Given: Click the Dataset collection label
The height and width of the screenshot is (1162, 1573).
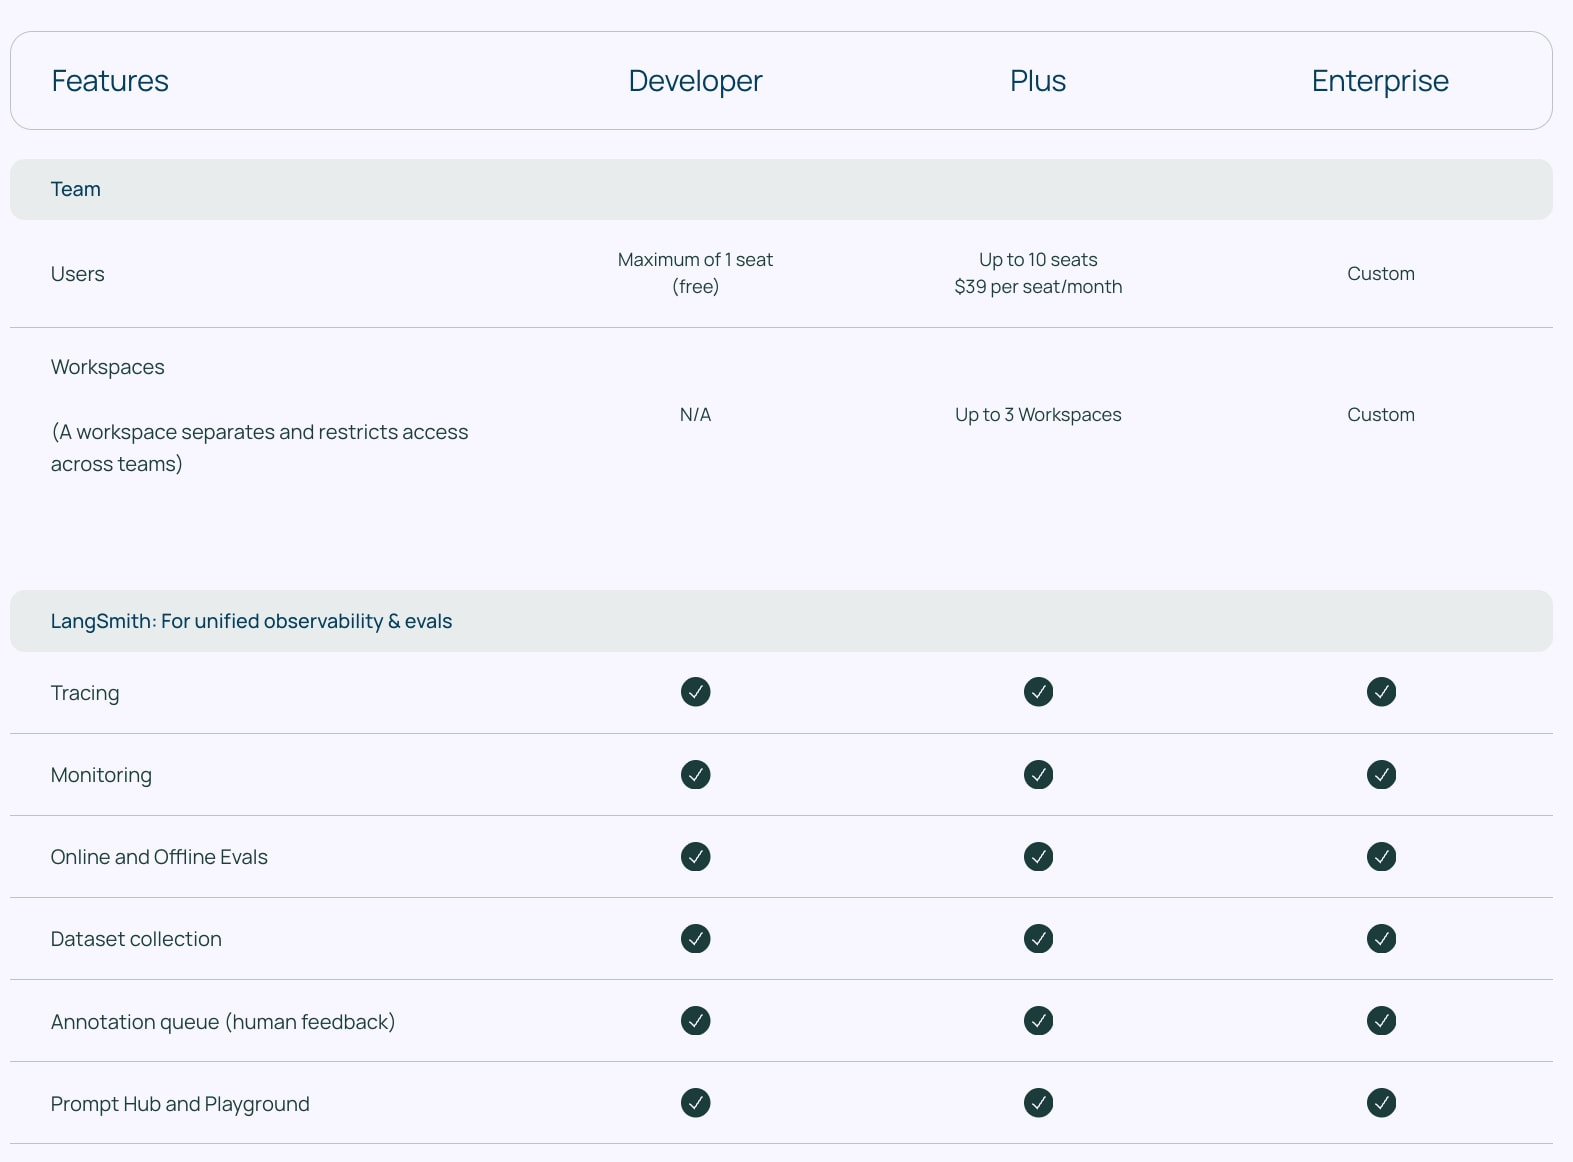Looking at the screenshot, I should tap(136, 939).
